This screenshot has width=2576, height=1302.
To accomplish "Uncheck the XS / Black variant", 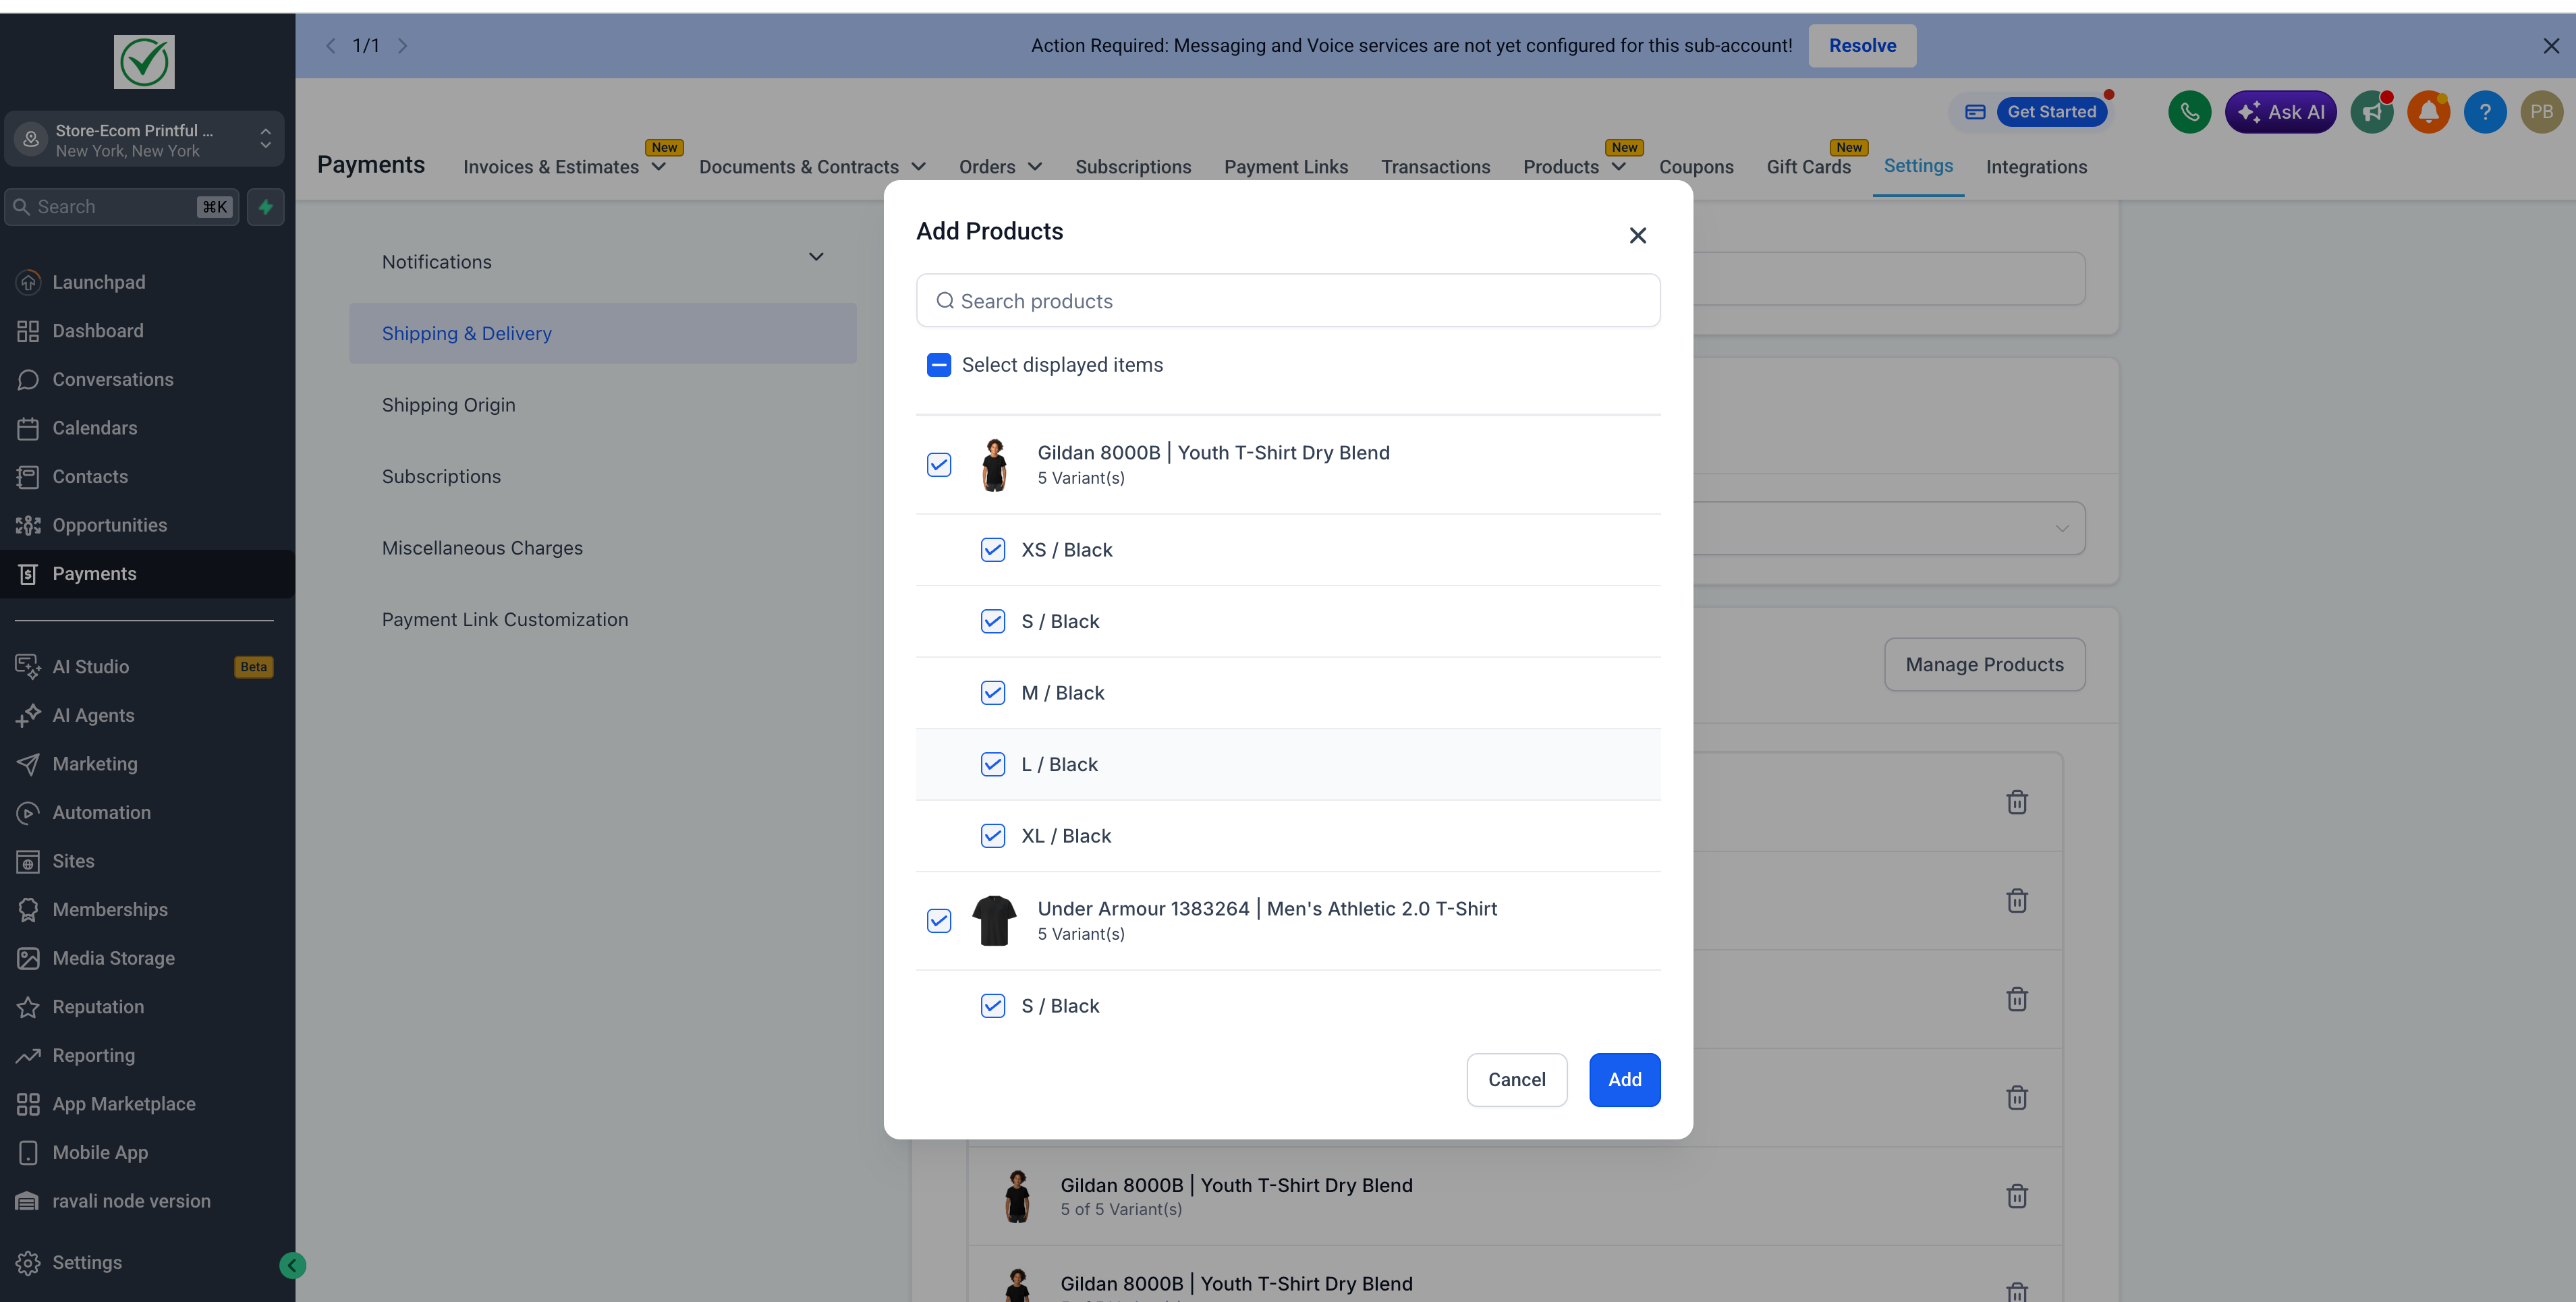I will (992, 550).
